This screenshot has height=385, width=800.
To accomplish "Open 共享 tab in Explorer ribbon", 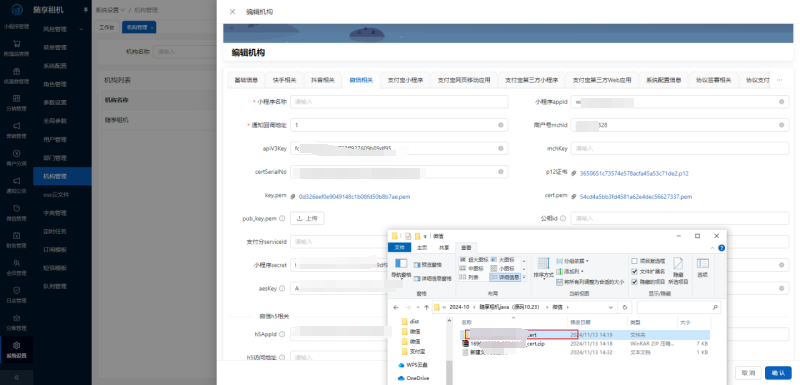I will pyautogui.click(x=444, y=247).
